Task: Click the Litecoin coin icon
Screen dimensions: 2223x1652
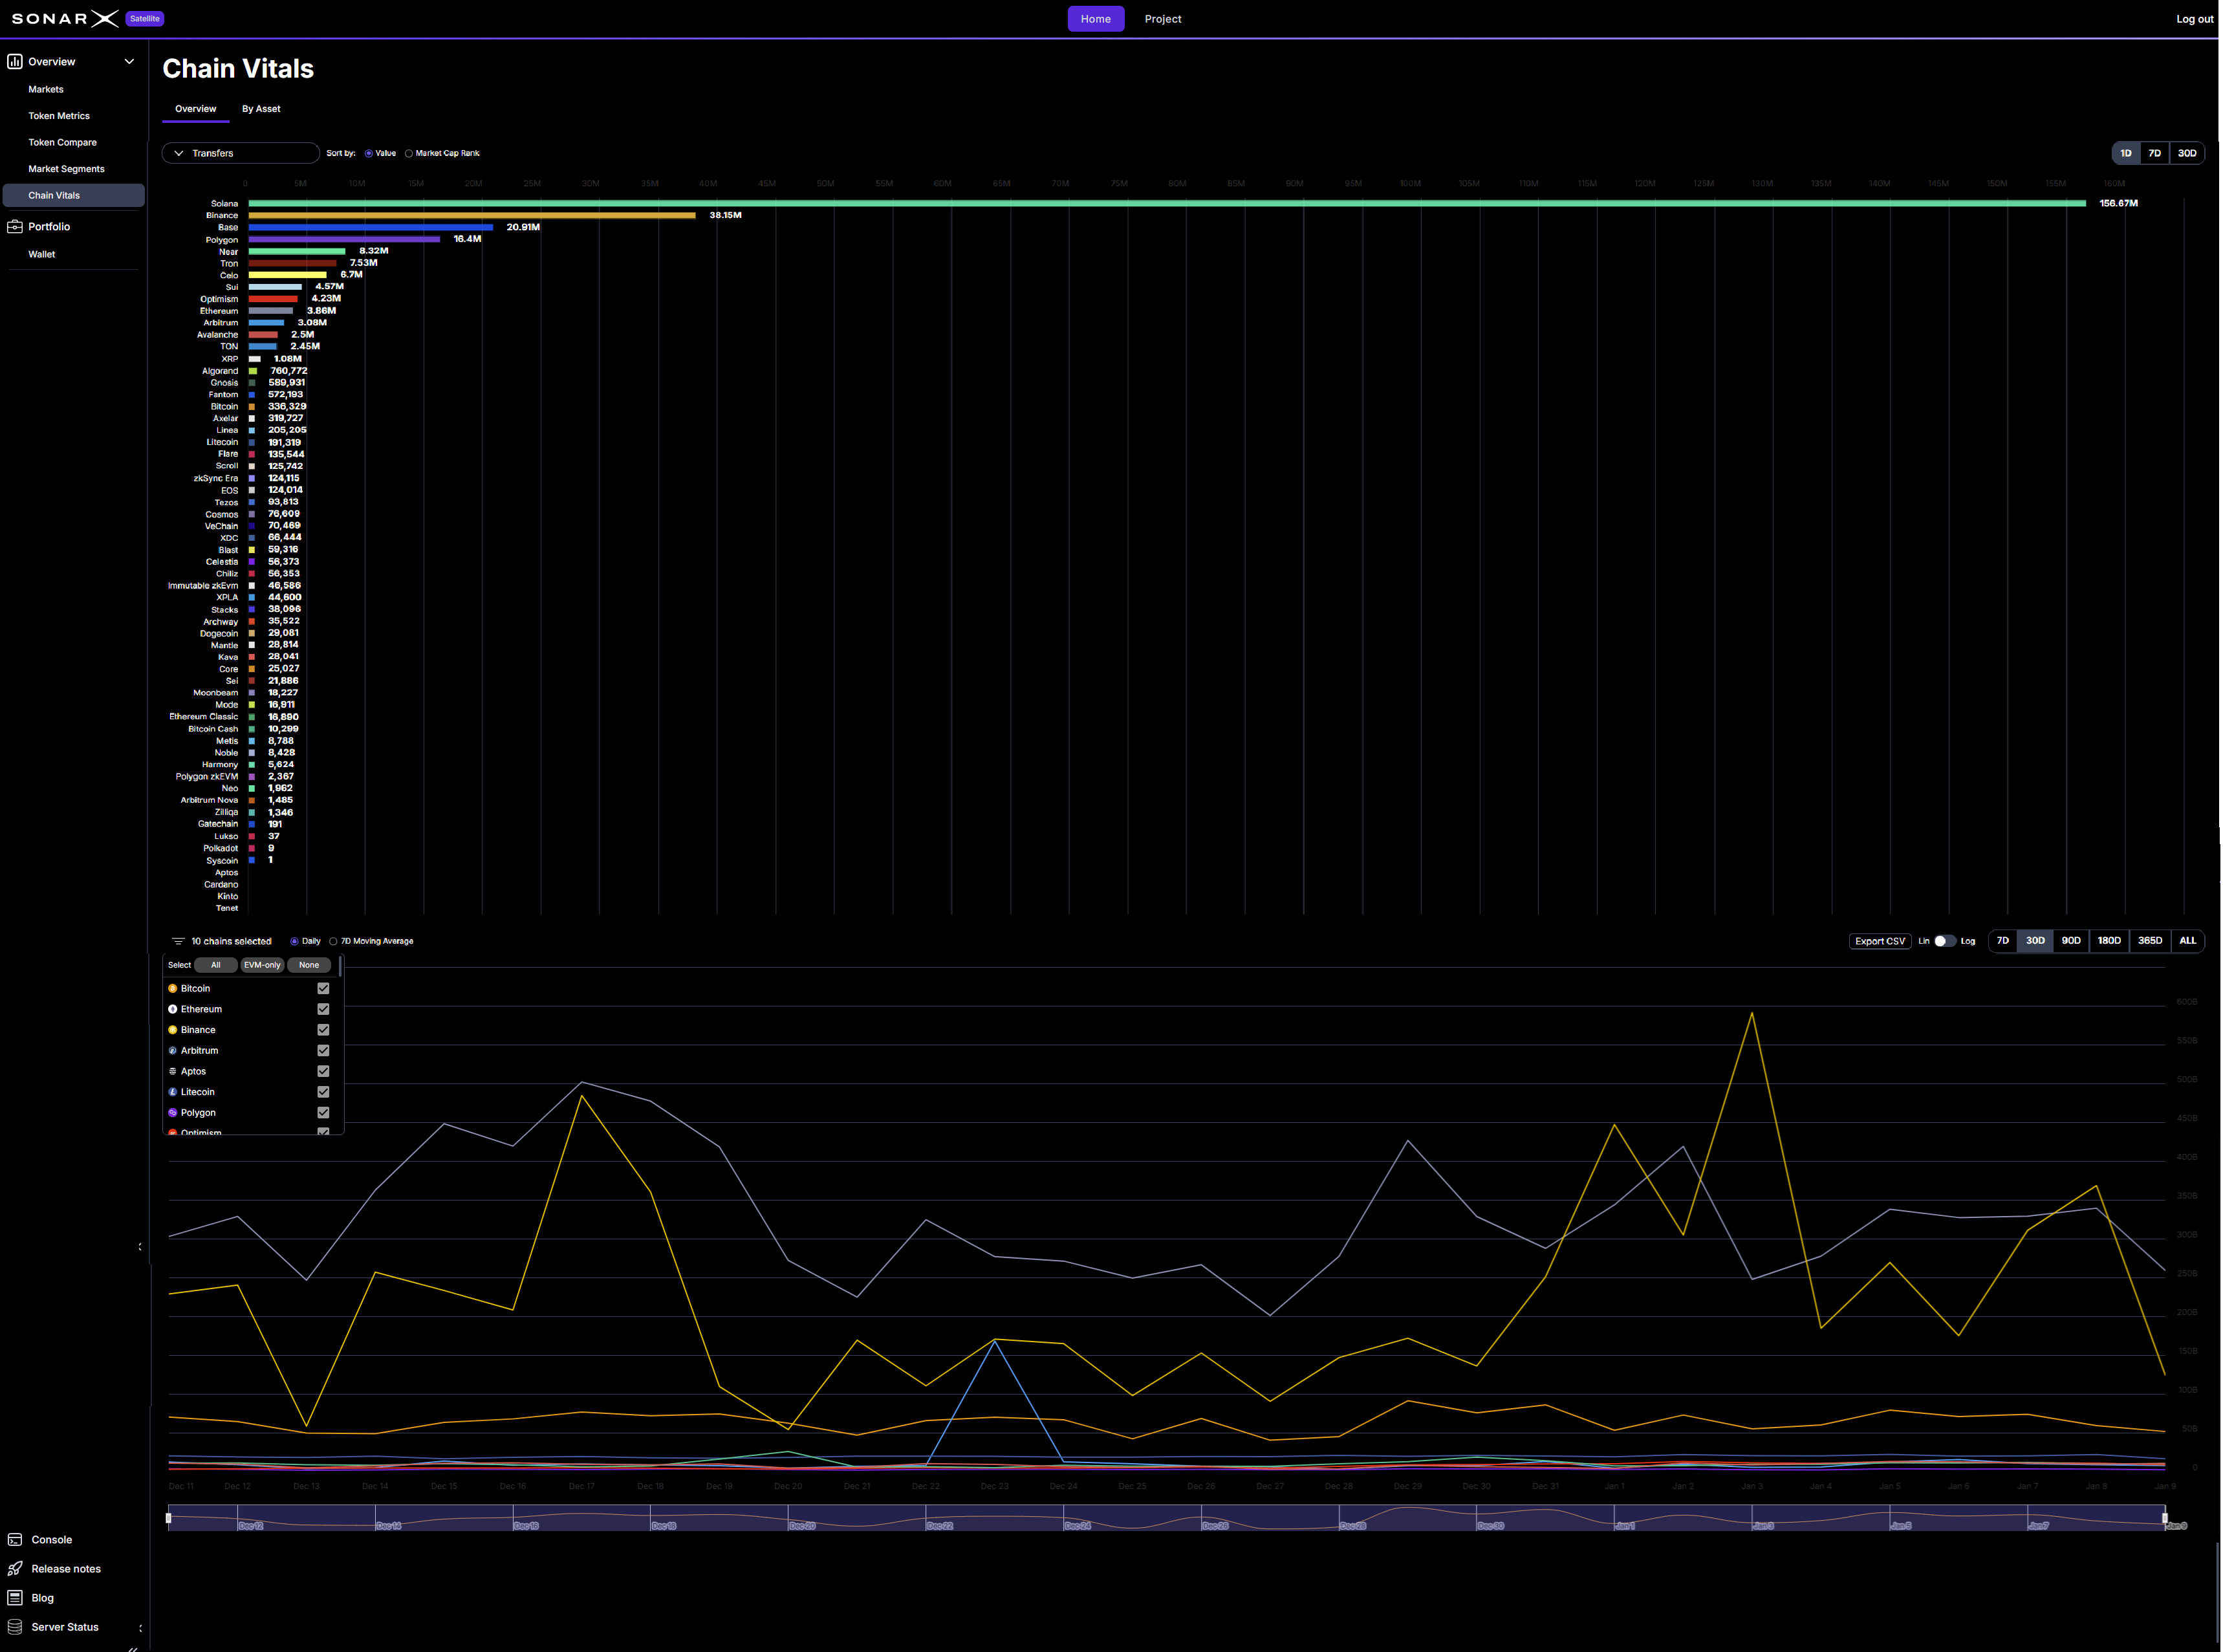Action: point(173,1092)
